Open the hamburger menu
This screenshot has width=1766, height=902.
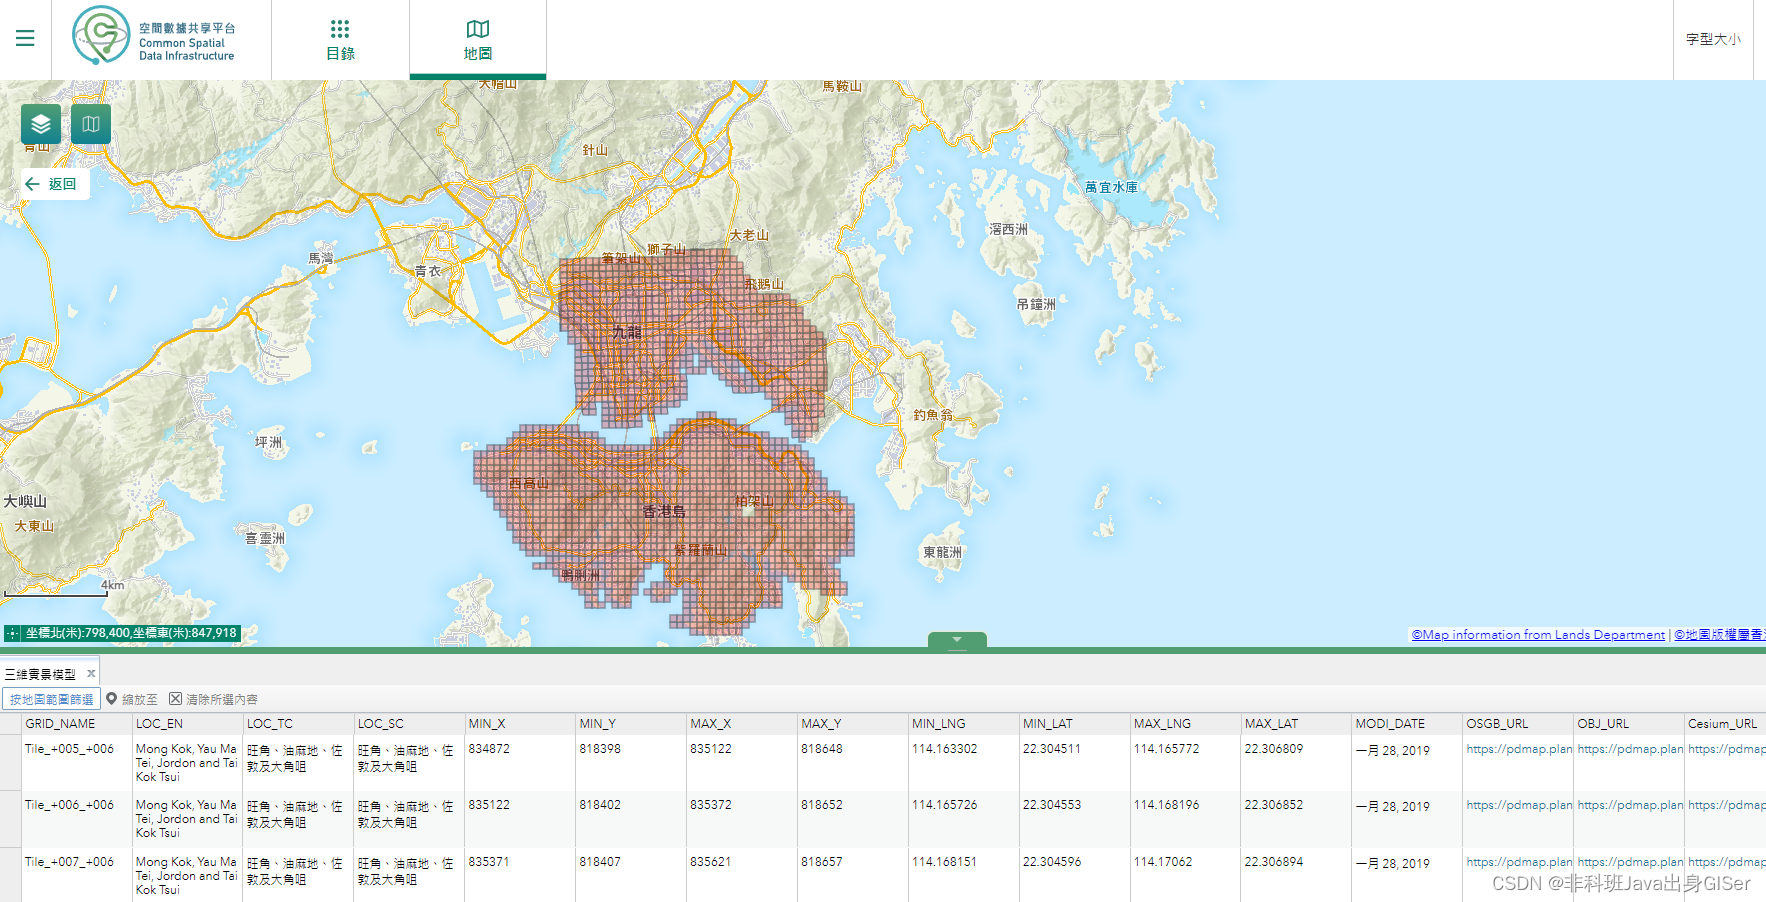click(x=25, y=38)
